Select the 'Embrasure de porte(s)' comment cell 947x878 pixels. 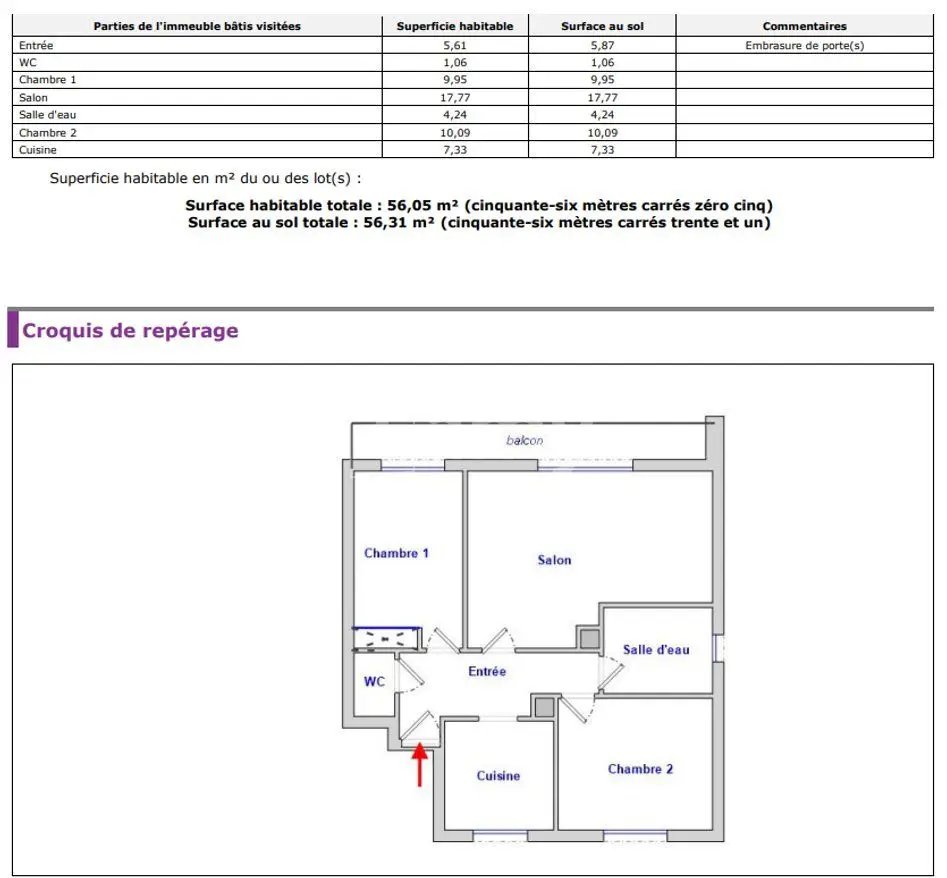804,45
